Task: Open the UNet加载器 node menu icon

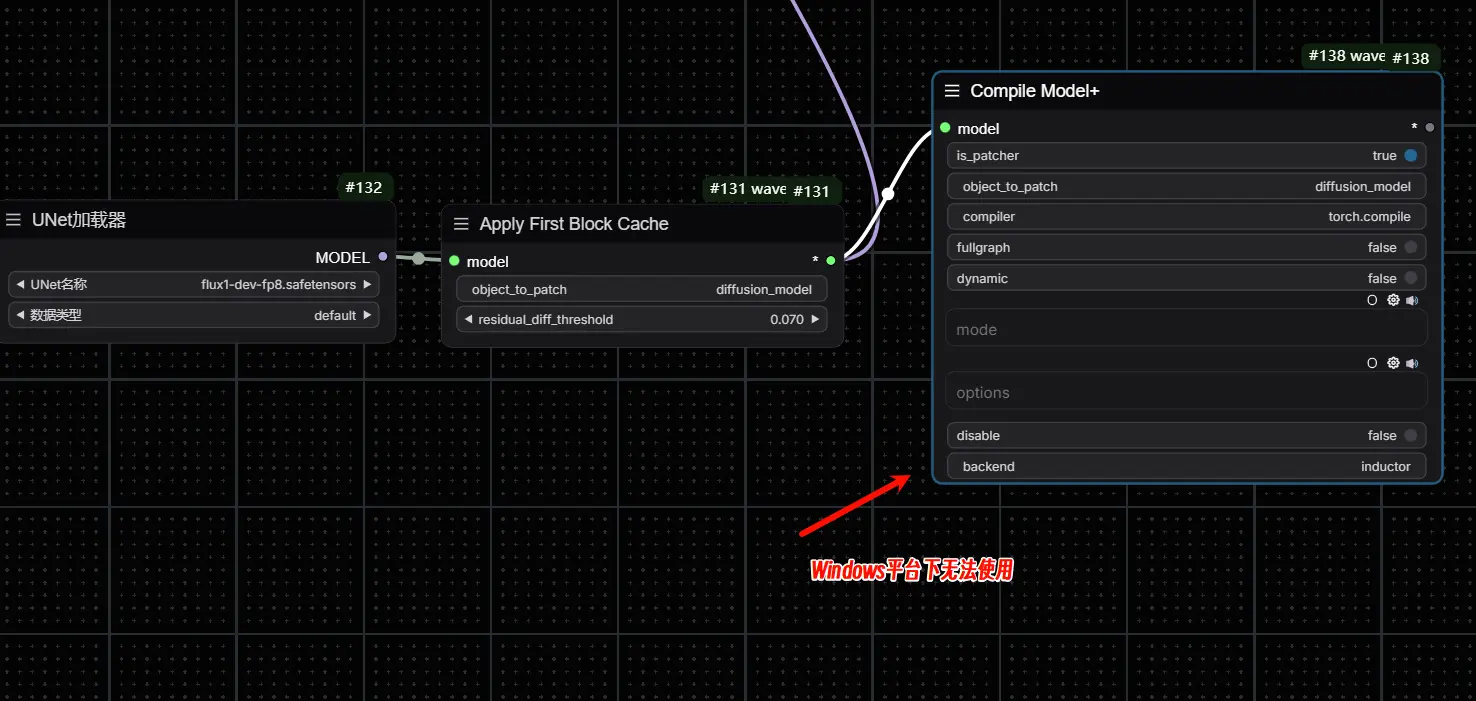Action: 13,220
